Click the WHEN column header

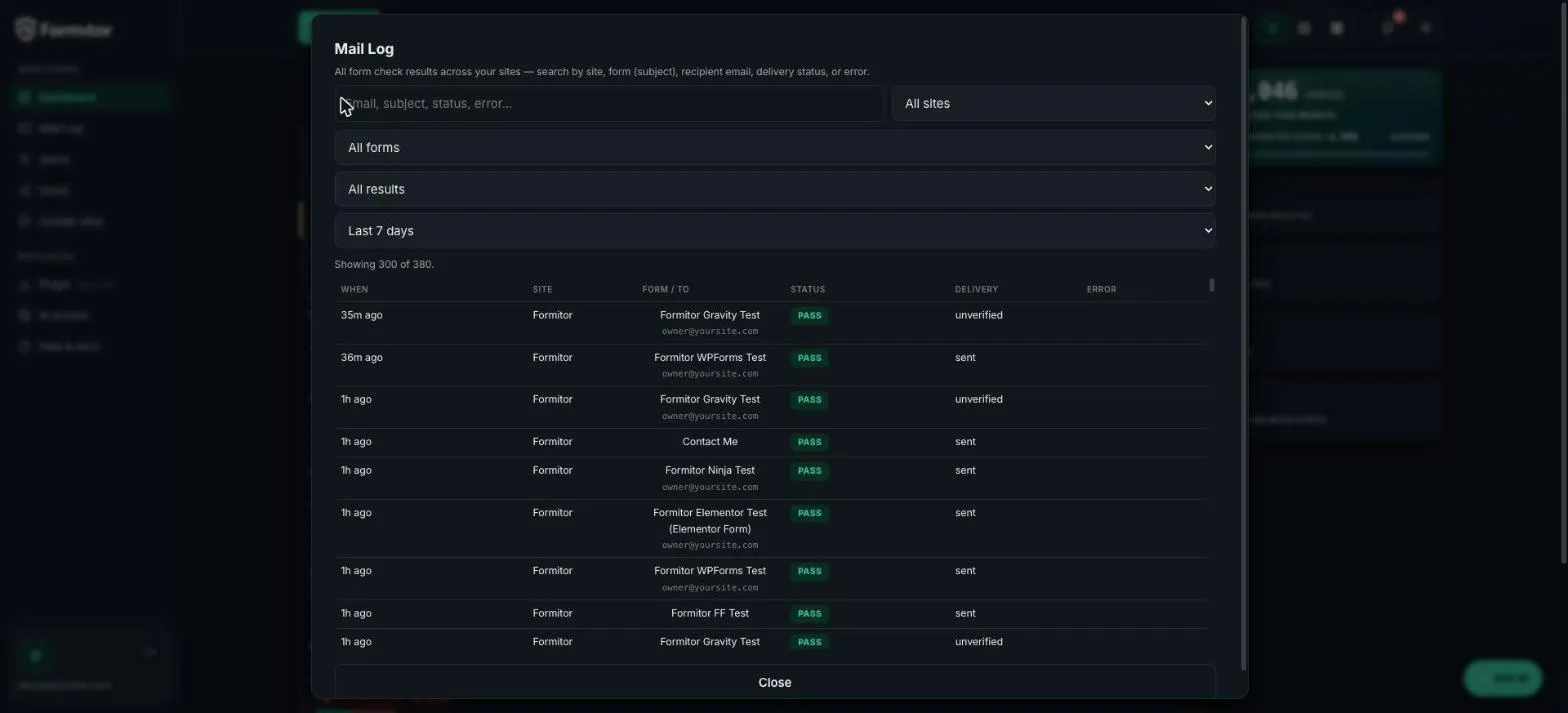[x=354, y=290]
